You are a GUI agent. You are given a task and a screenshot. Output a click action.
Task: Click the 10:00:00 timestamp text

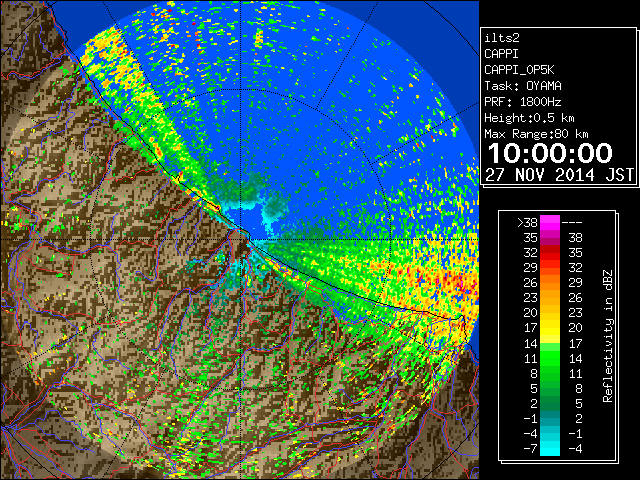point(550,153)
